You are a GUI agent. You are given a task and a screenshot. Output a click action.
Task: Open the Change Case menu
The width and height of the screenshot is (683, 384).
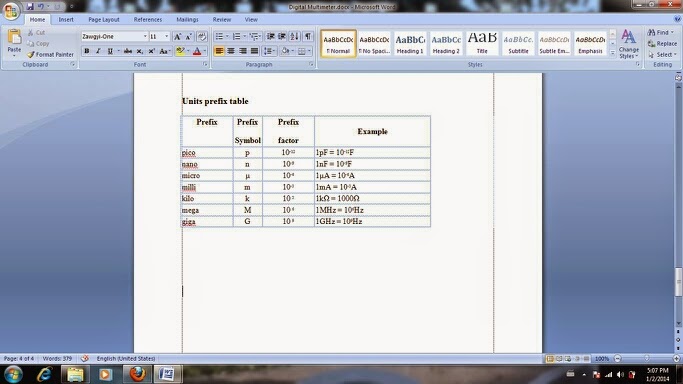[164, 51]
